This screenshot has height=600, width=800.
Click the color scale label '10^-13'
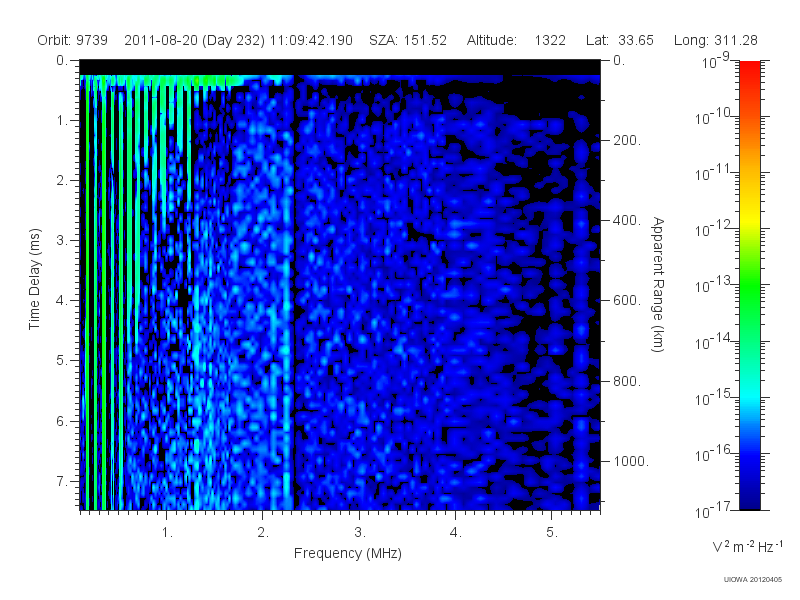[x=713, y=285]
